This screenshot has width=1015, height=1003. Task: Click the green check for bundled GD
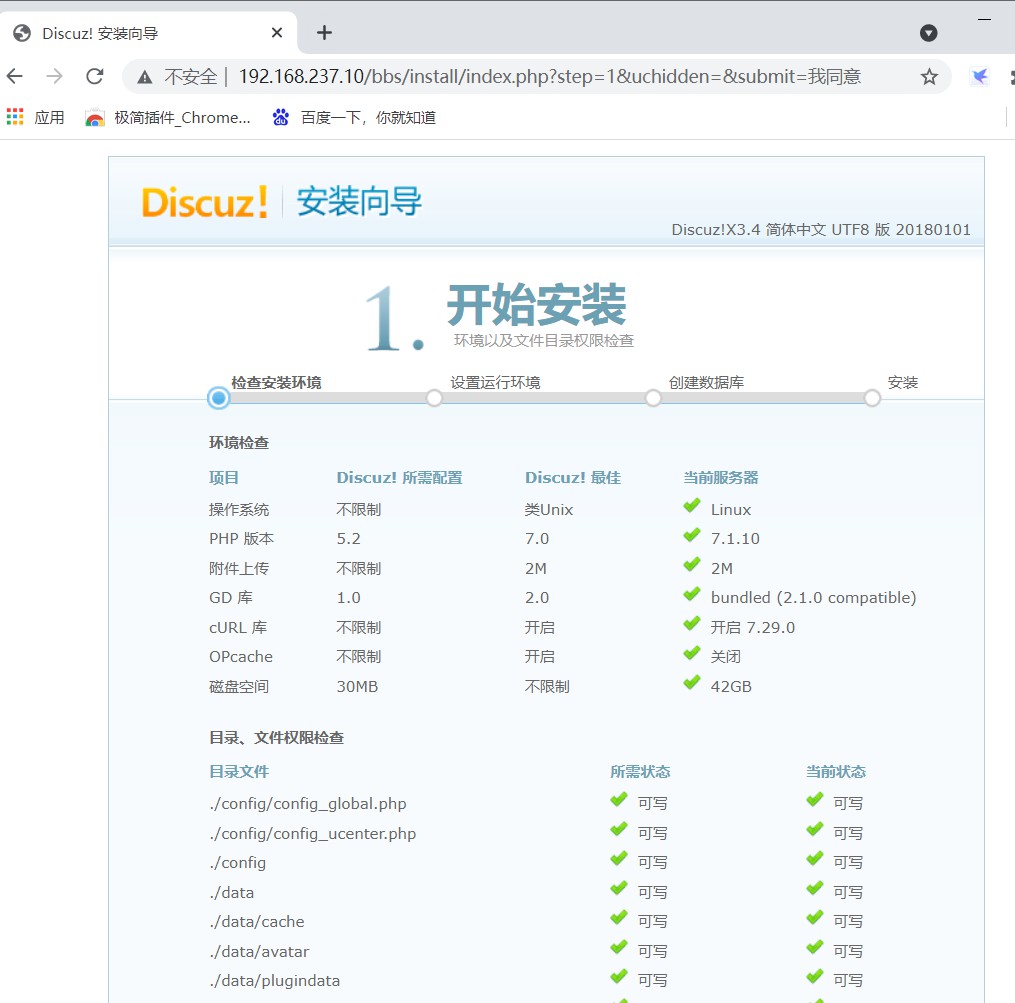click(692, 594)
